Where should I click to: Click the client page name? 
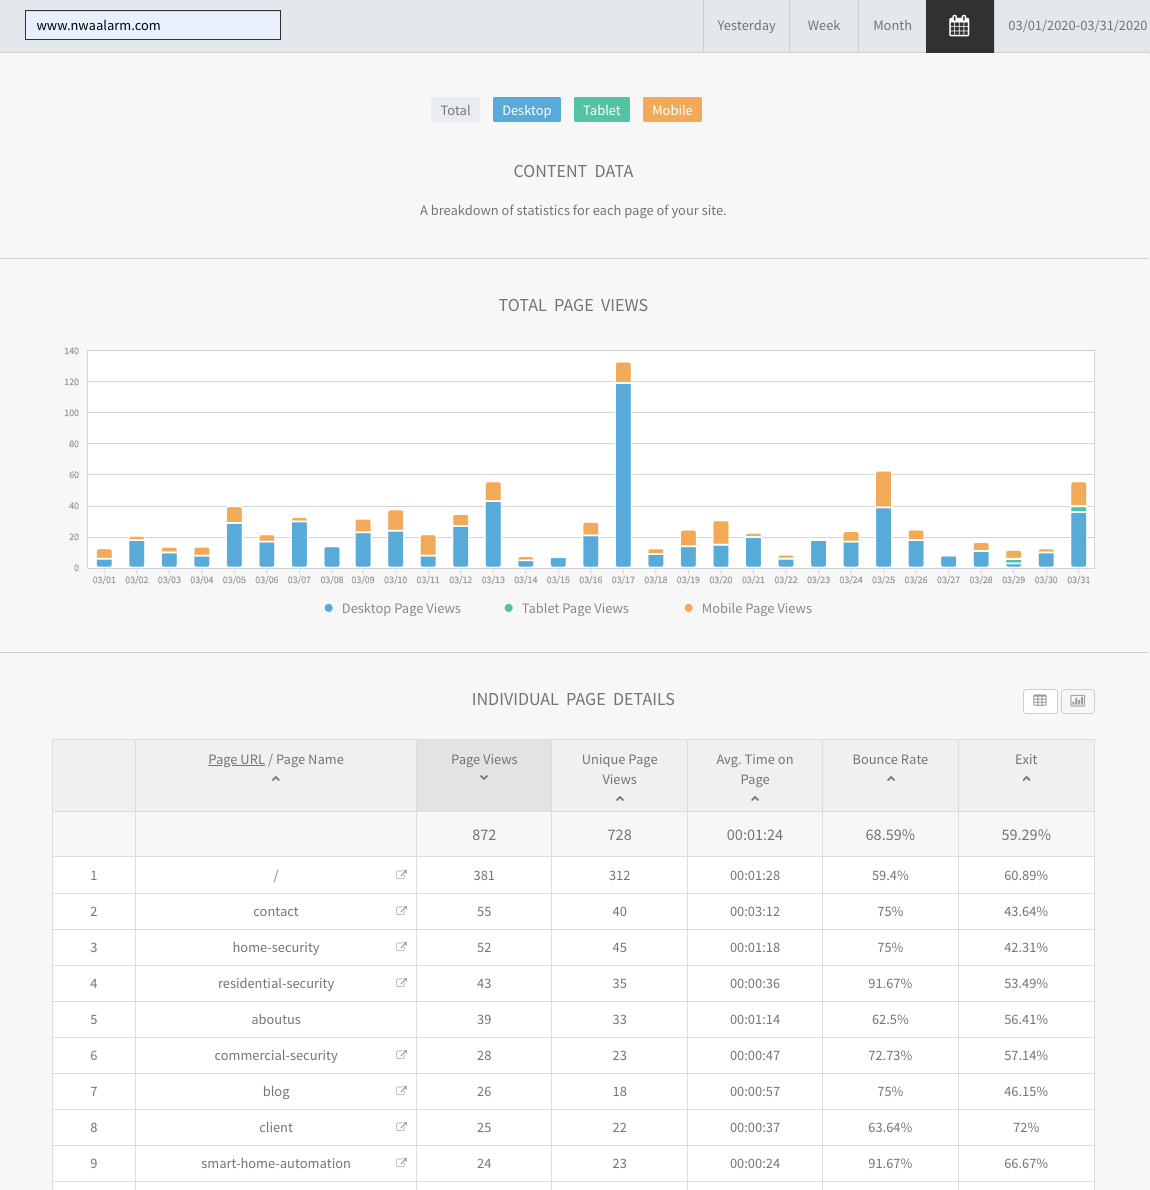click(276, 1128)
